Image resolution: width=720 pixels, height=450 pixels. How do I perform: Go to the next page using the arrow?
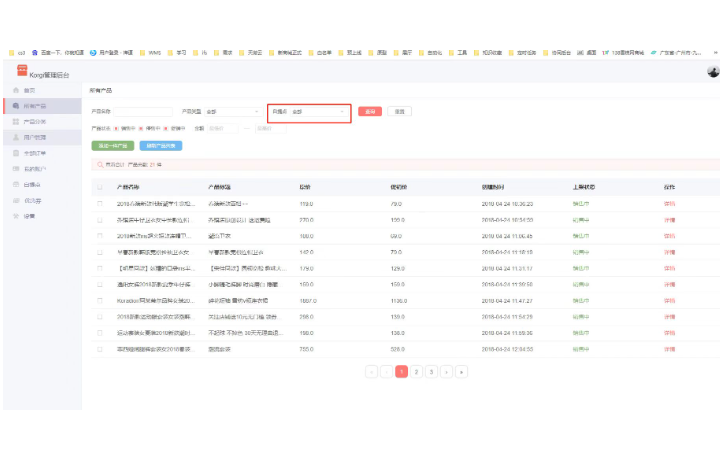pyautogui.click(x=446, y=371)
